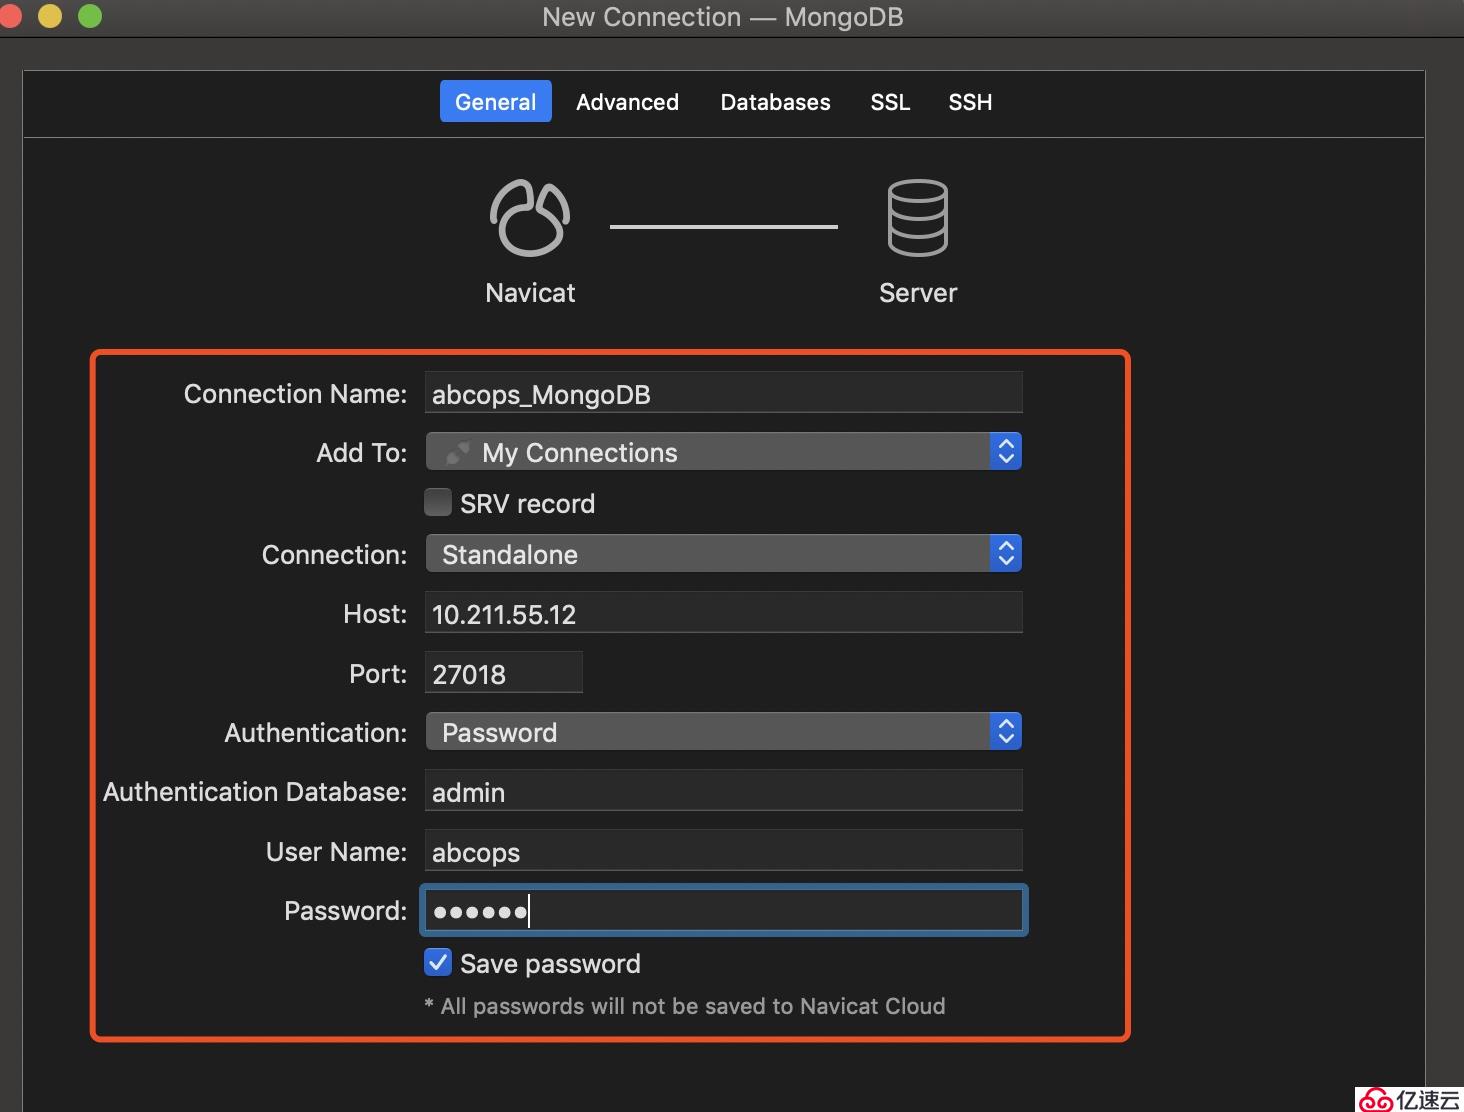Click the My Connections folder icon
This screenshot has height=1112, width=1464.
click(x=458, y=452)
